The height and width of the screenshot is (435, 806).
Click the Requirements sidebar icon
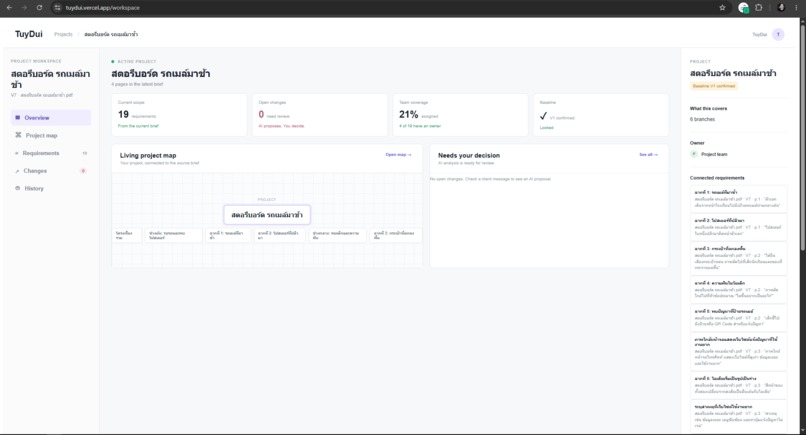[16, 153]
